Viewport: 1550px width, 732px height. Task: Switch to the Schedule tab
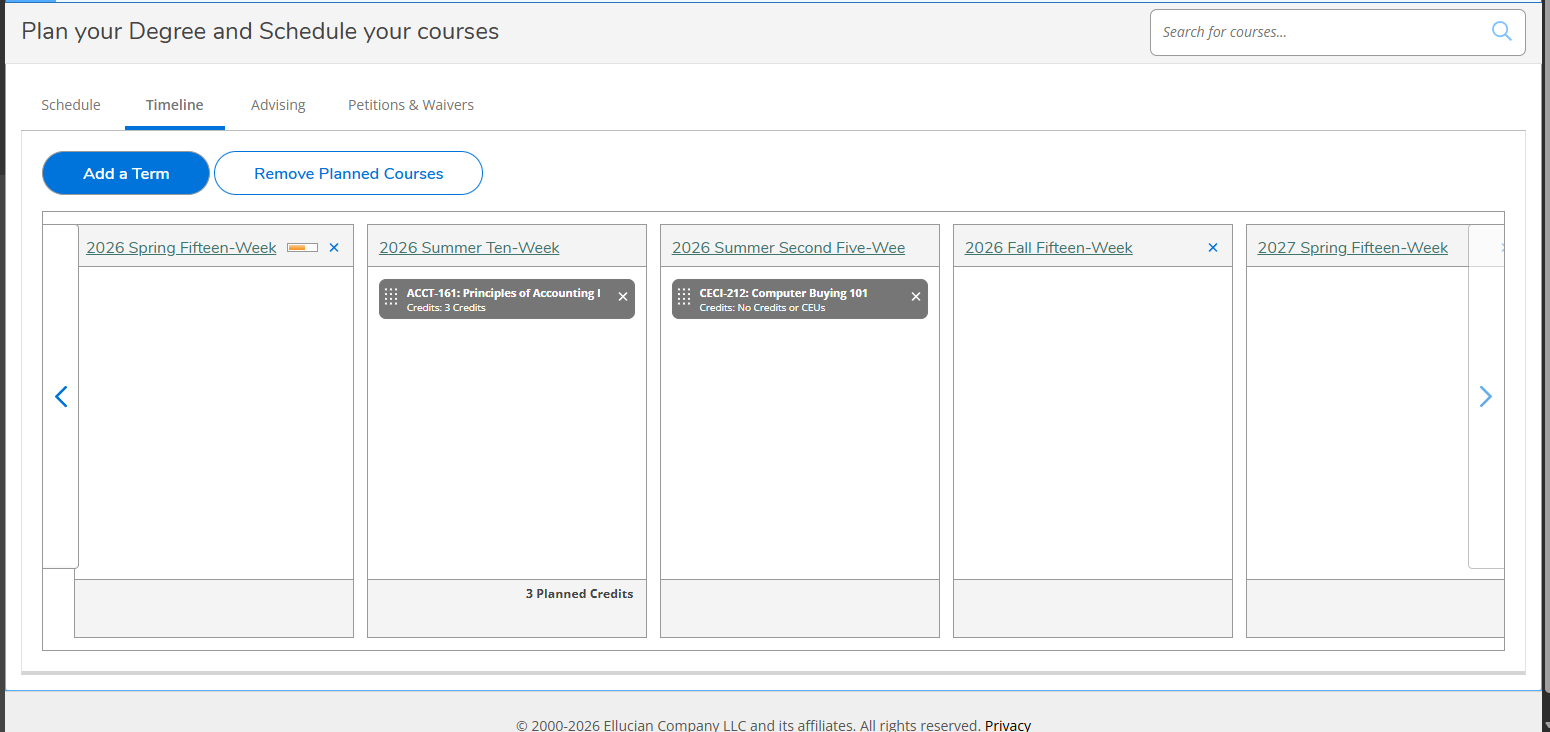tap(71, 105)
